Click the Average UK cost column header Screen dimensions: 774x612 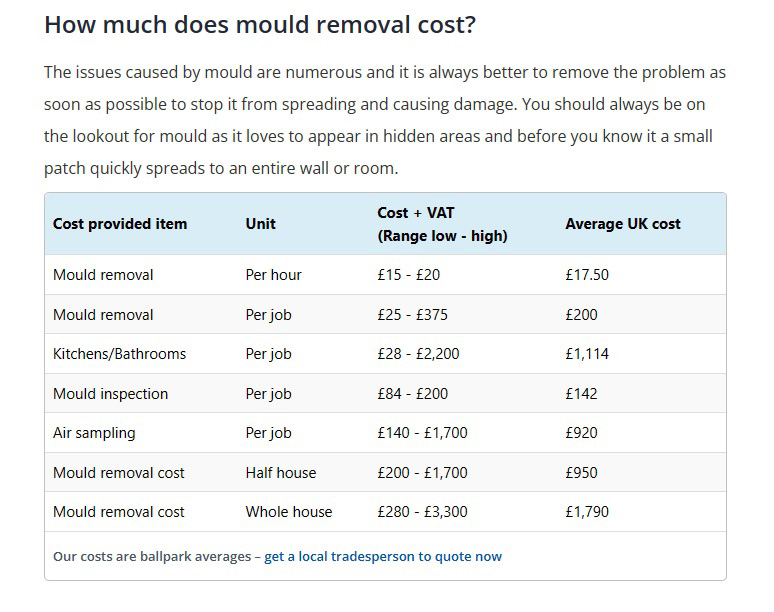click(622, 224)
